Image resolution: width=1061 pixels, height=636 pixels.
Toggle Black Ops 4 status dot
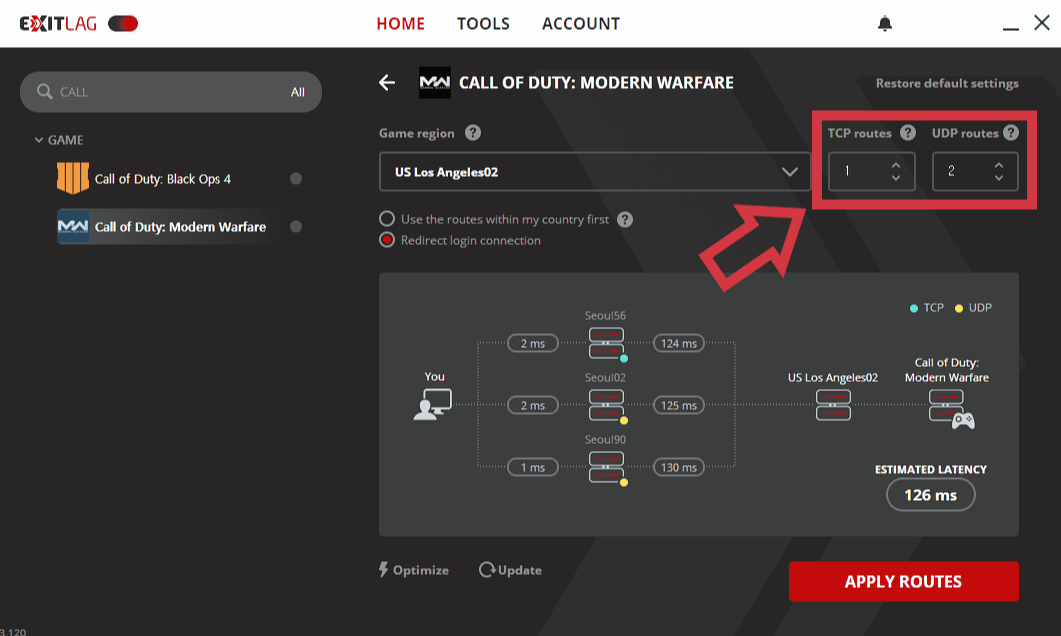pyautogui.click(x=296, y=179)
